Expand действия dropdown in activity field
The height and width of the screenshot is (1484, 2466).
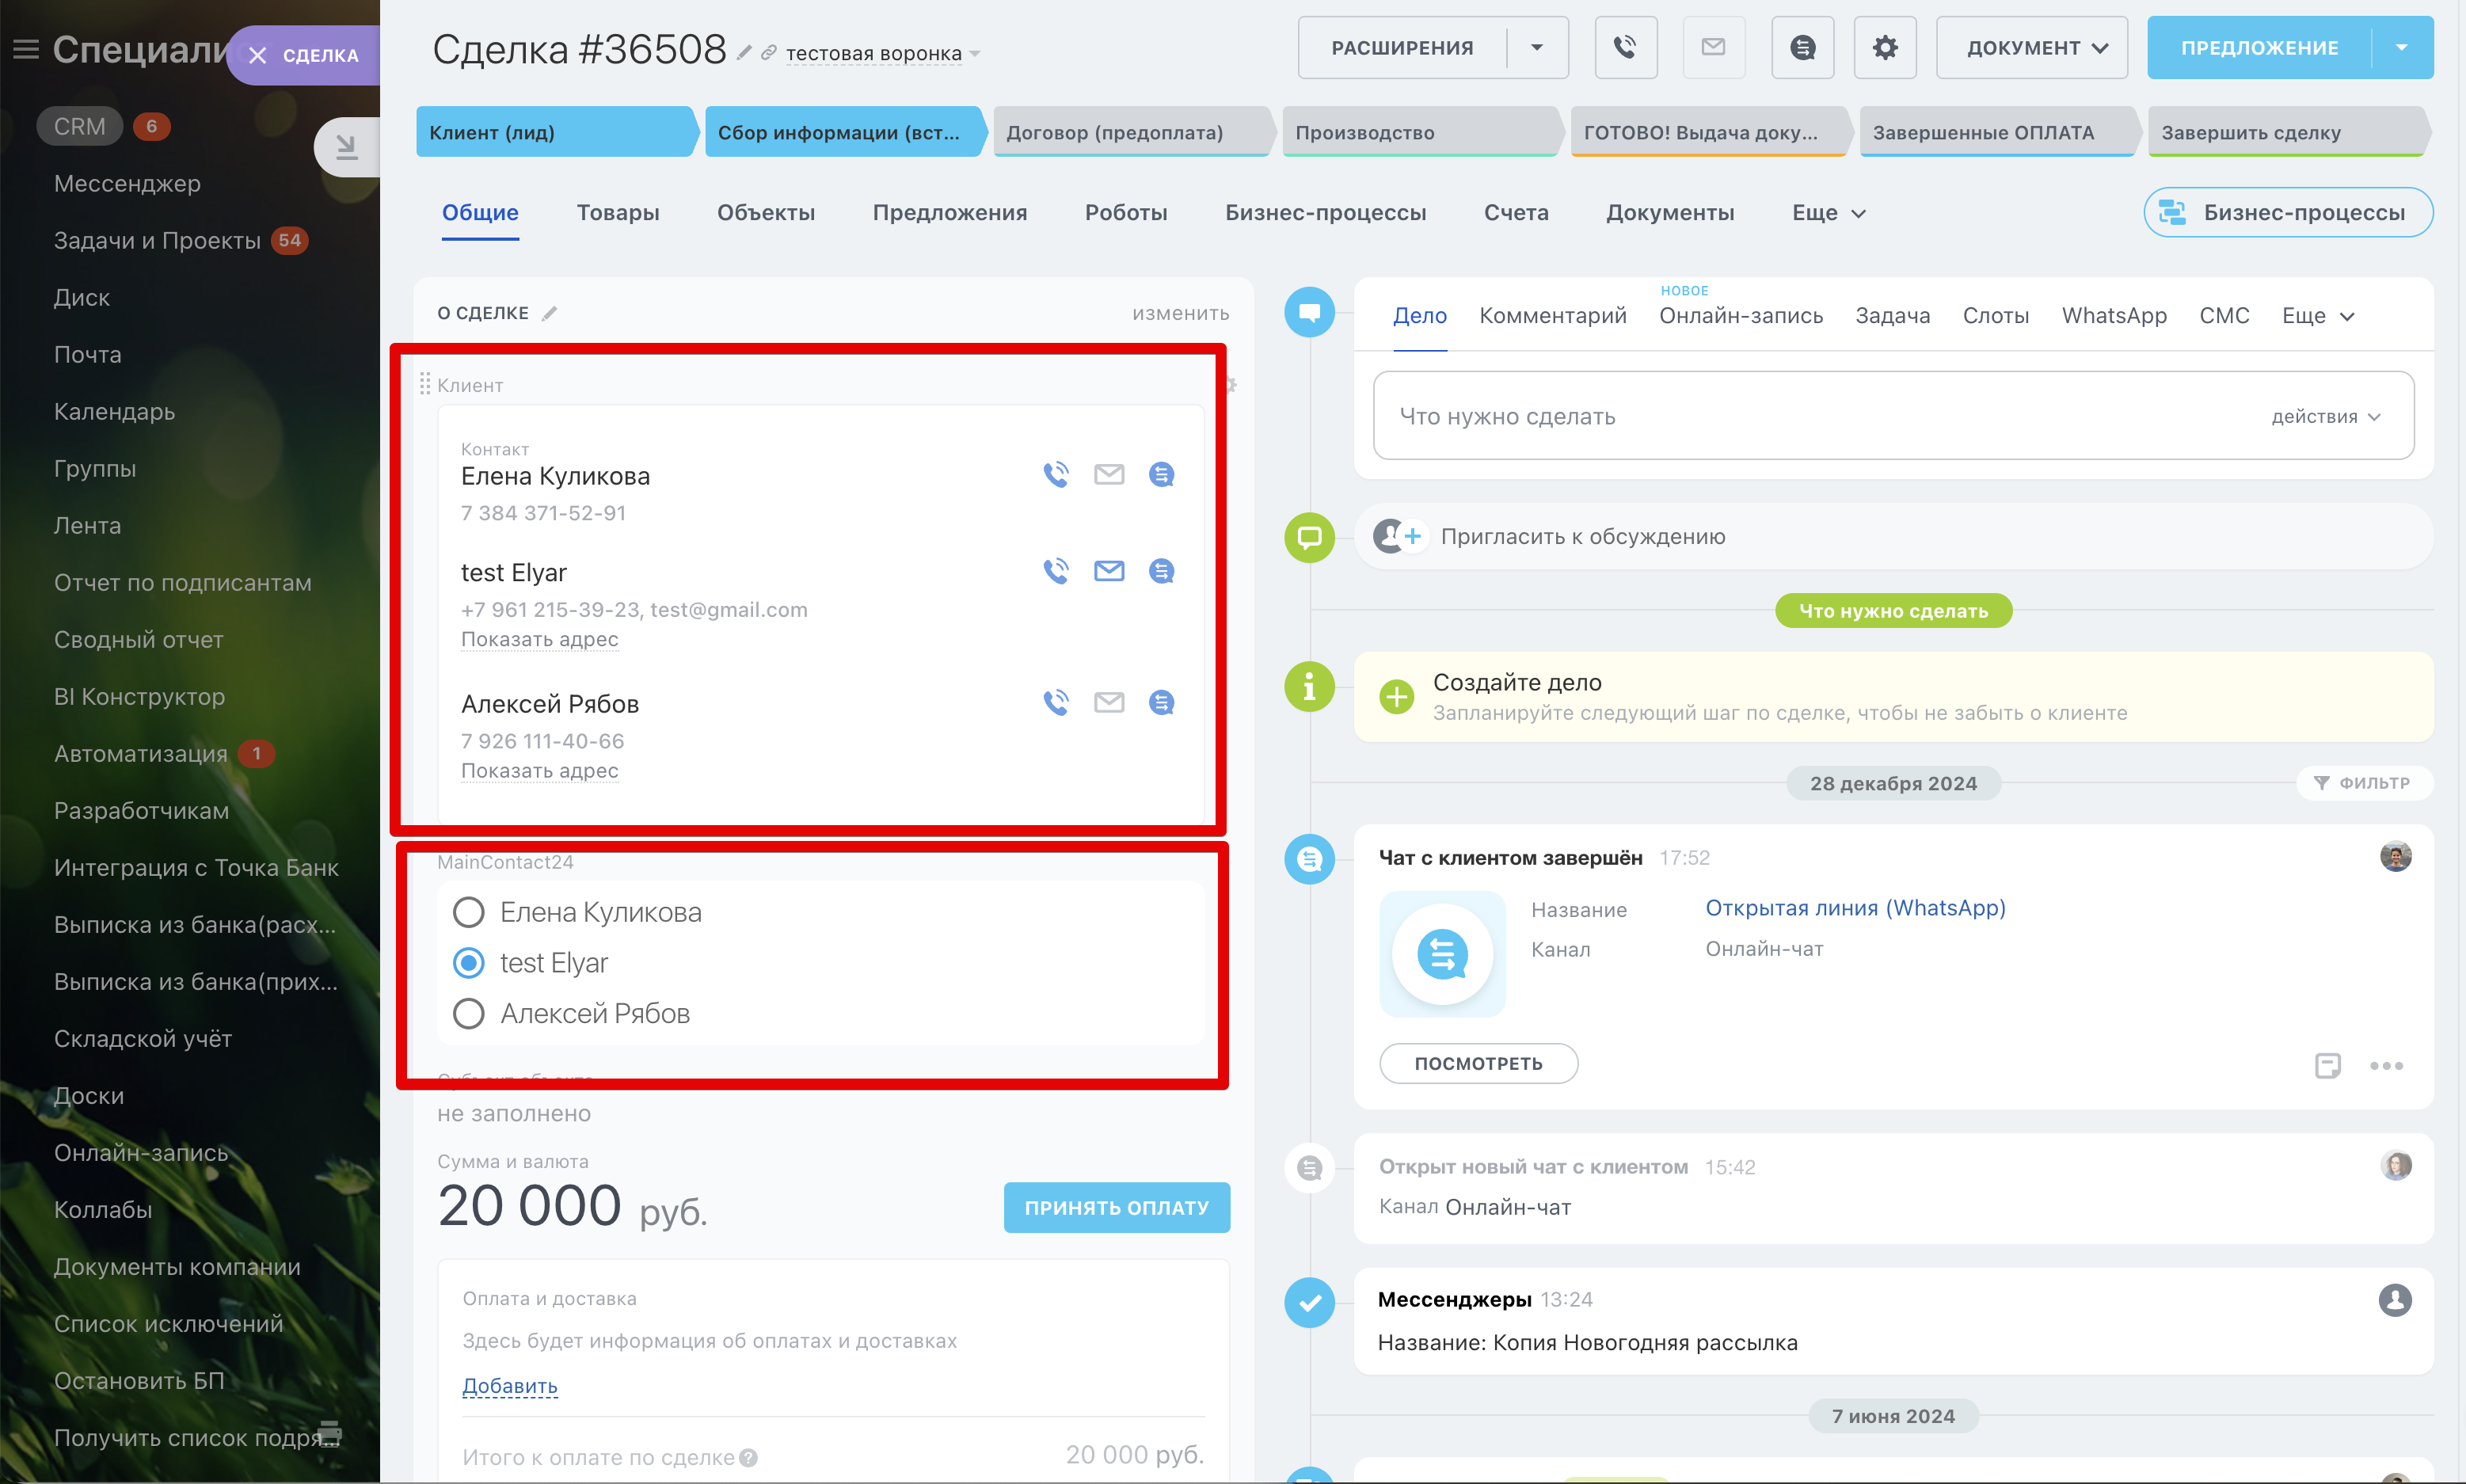[x=2325, y=417]
